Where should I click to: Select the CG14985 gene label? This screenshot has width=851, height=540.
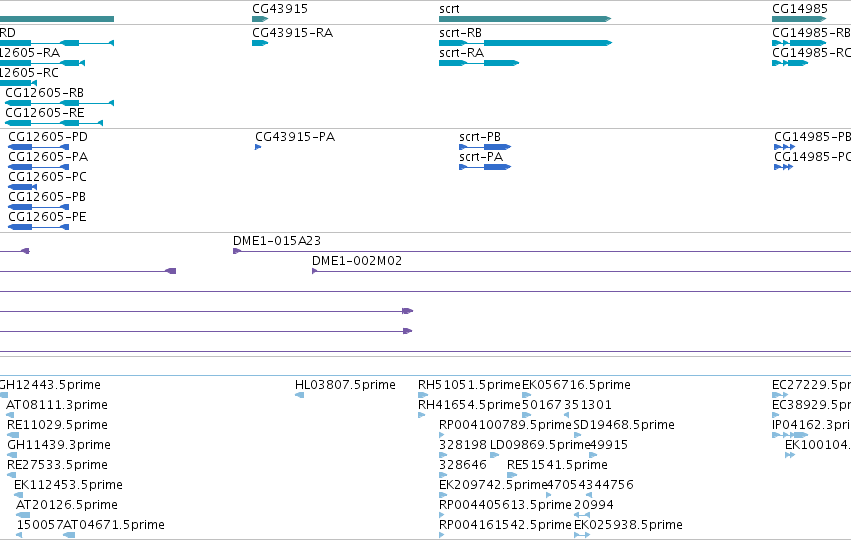point(799,9)
